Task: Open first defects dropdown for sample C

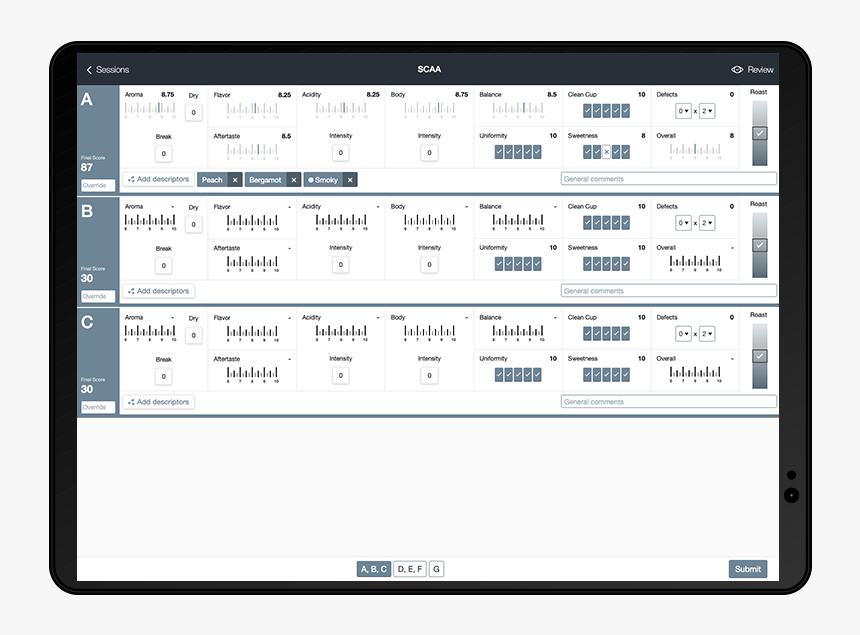Action: click(683, 334)
